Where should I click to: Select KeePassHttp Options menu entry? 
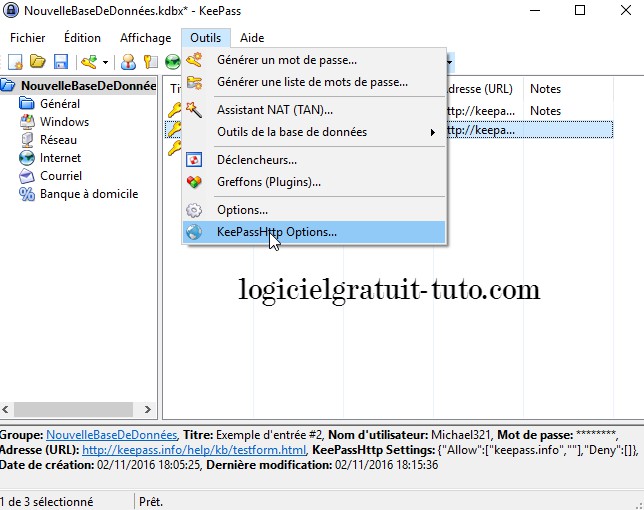point(314,232)
